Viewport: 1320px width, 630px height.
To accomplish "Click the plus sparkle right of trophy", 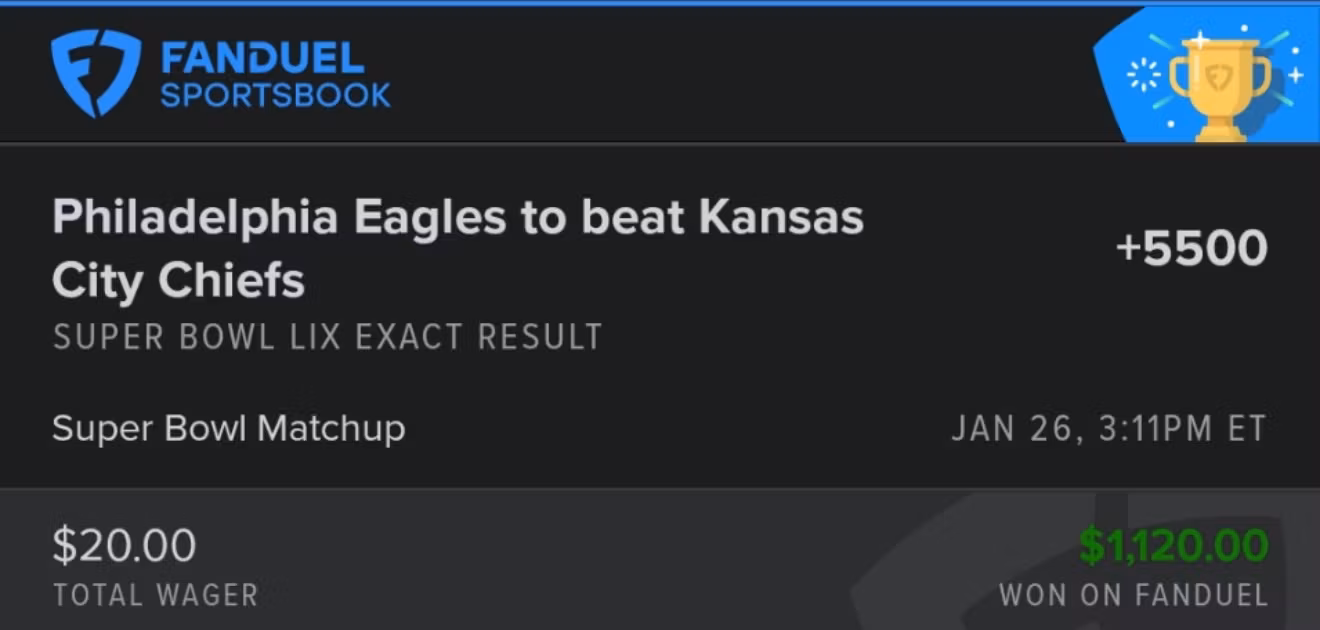I will tap(1295, 75).
